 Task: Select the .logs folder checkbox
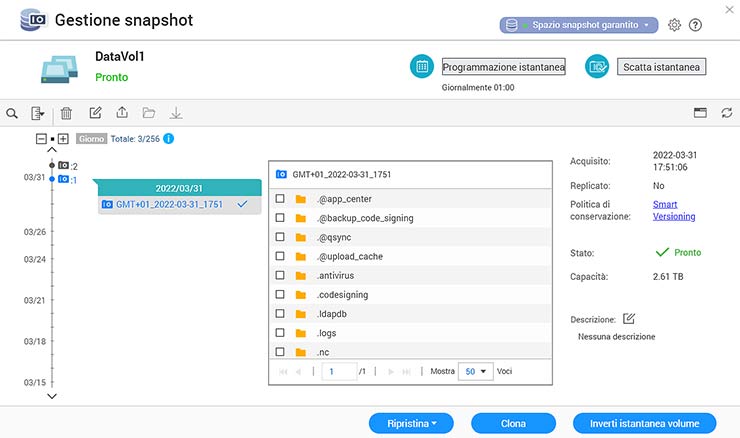tap(281, 333)
